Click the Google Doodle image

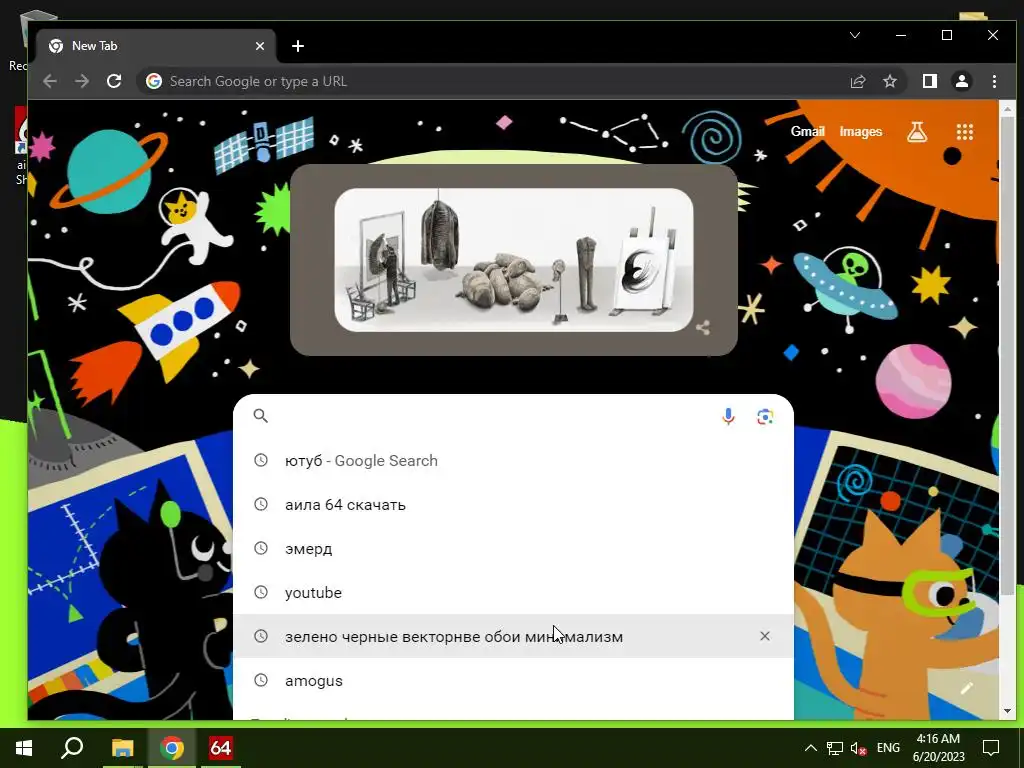click(514, 260)
